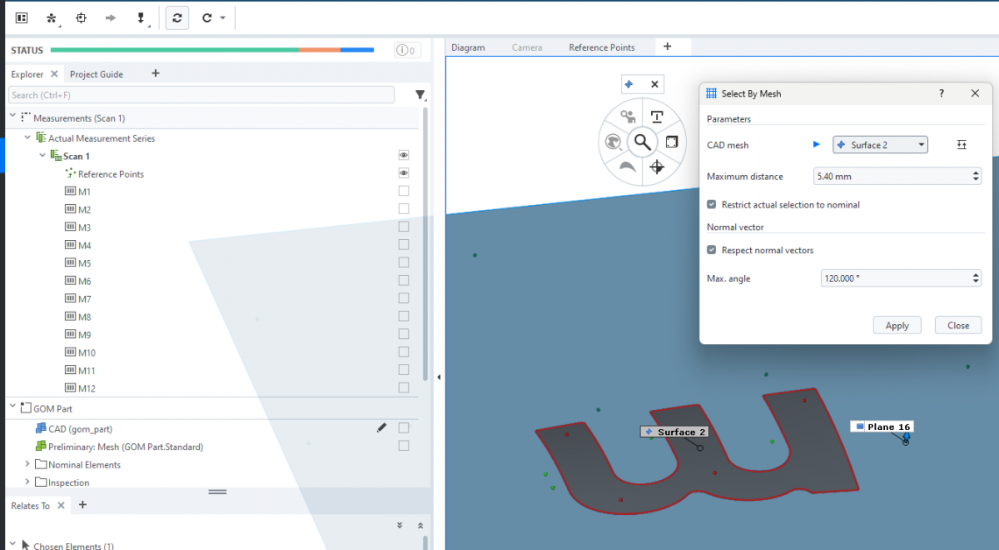Click the layout panel icon in top toolbar
The height and width of the screenshot is (550, 999).
(21, 18)
